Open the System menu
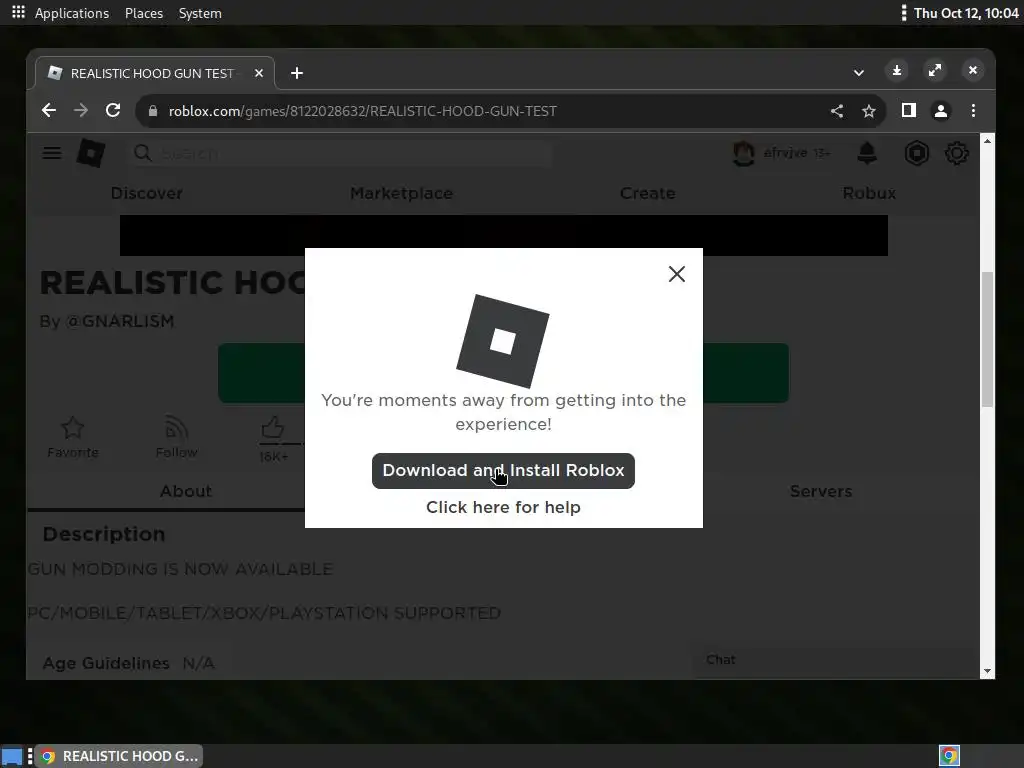The width and height of the screenshot is (1024, 768). pos(200,13)
